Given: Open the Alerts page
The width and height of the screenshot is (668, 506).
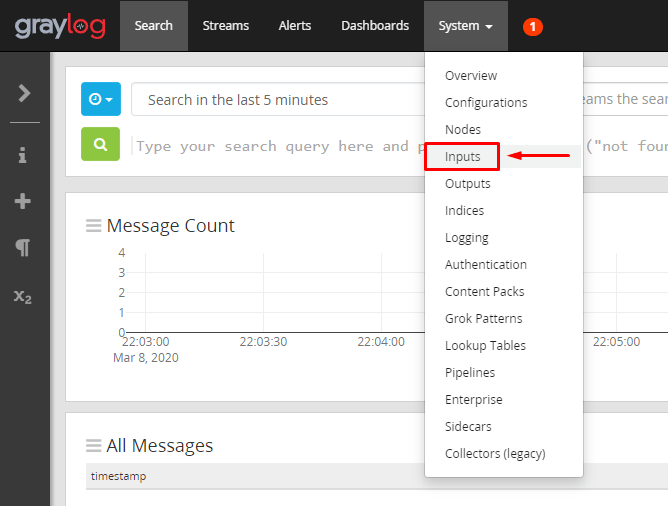Looking at the screenshot, I should click(294, 26).
